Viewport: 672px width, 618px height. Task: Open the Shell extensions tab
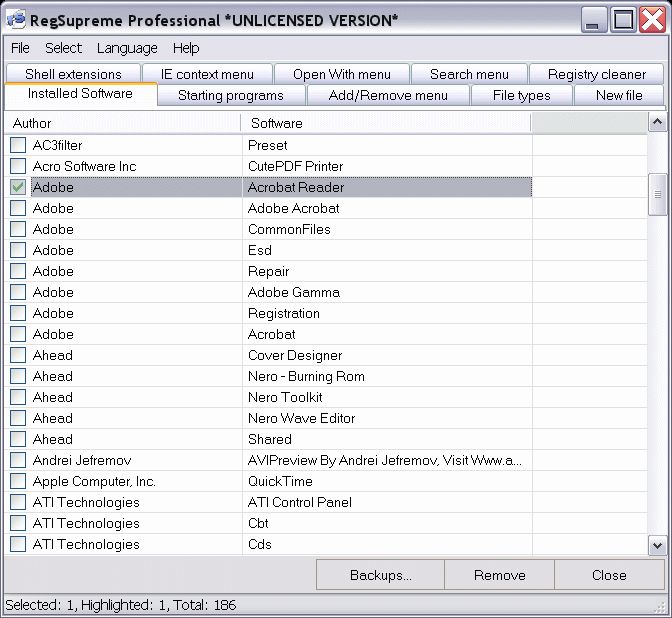(73, 74)
